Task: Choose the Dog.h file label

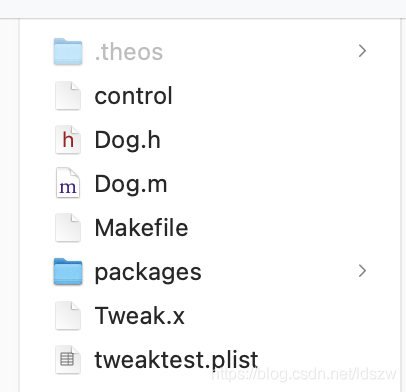Action: [x=128, y=140]
